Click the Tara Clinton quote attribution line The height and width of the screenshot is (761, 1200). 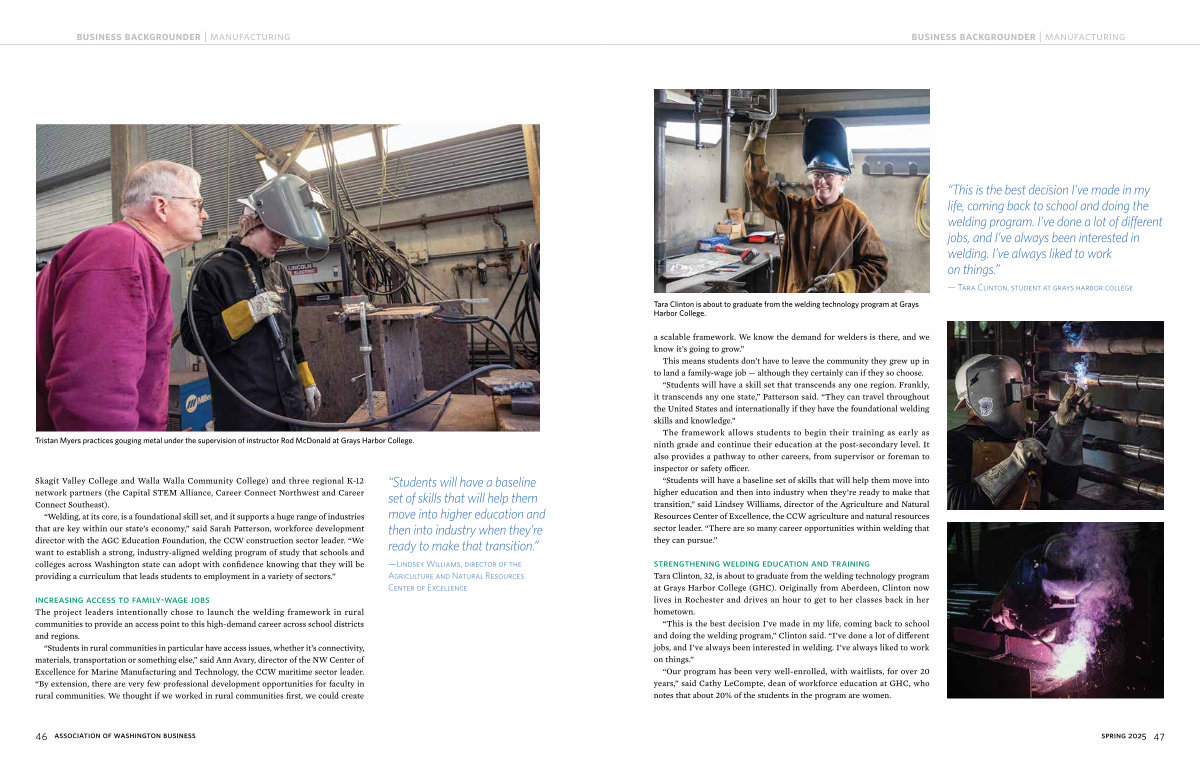1040,288
